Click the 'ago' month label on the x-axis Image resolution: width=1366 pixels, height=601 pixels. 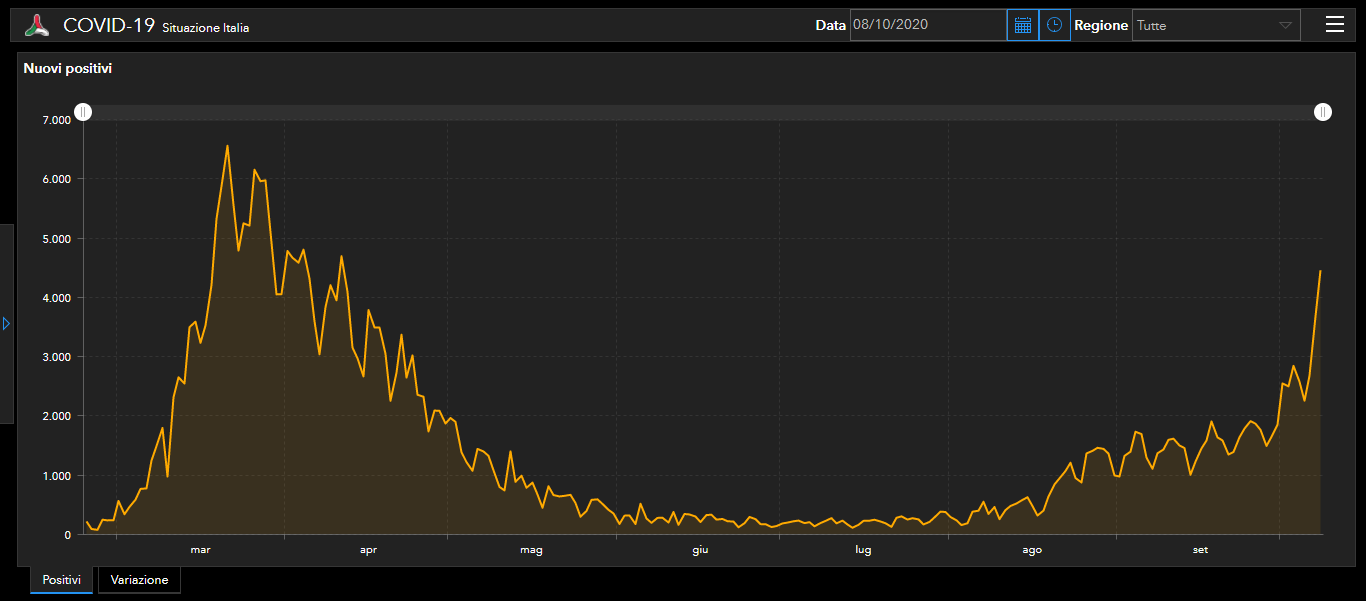1032,550
